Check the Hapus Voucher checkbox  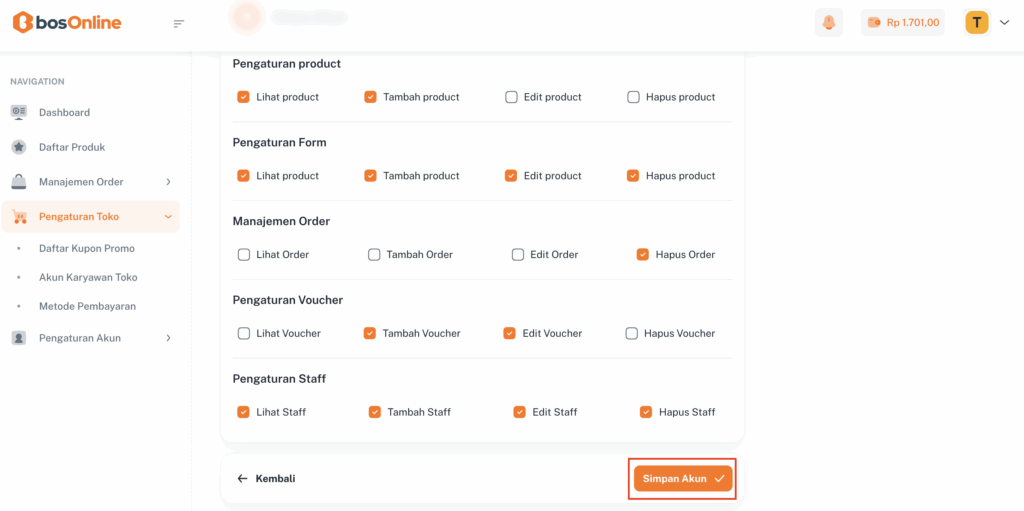632,333
